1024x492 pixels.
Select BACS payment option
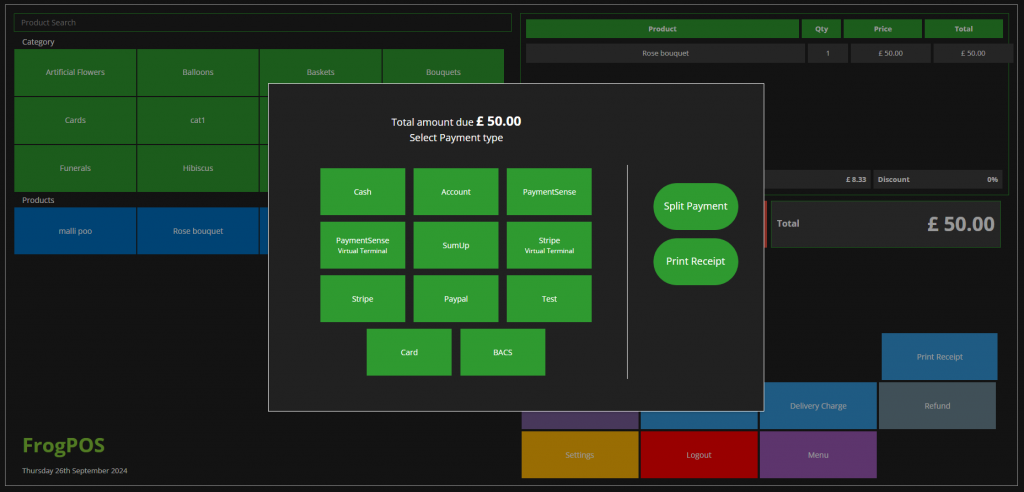click(x=502, y=352)
